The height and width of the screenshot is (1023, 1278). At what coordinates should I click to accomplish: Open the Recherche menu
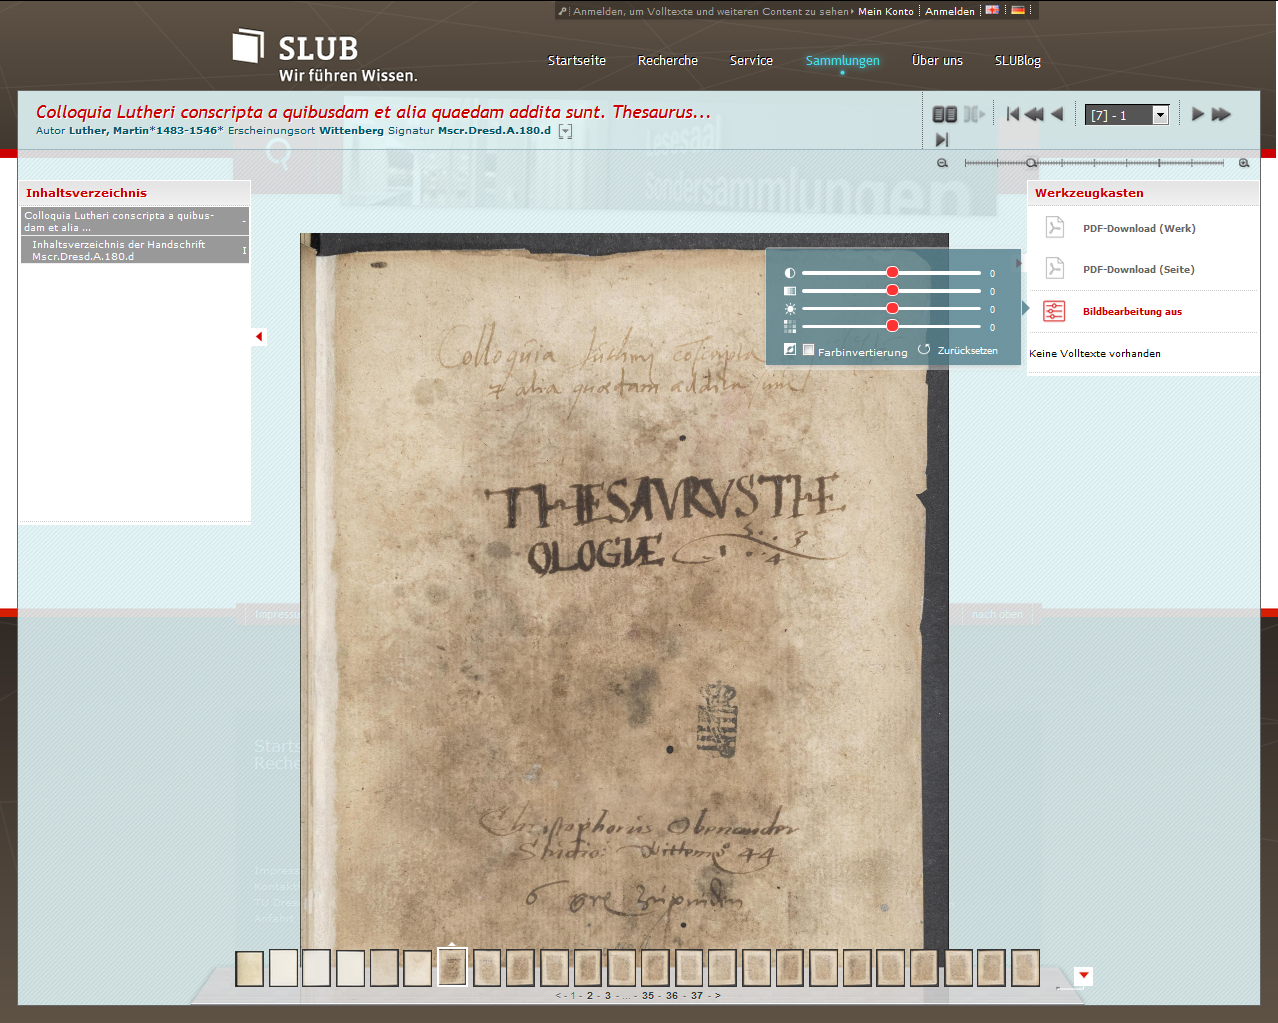[x=667, y=61]
